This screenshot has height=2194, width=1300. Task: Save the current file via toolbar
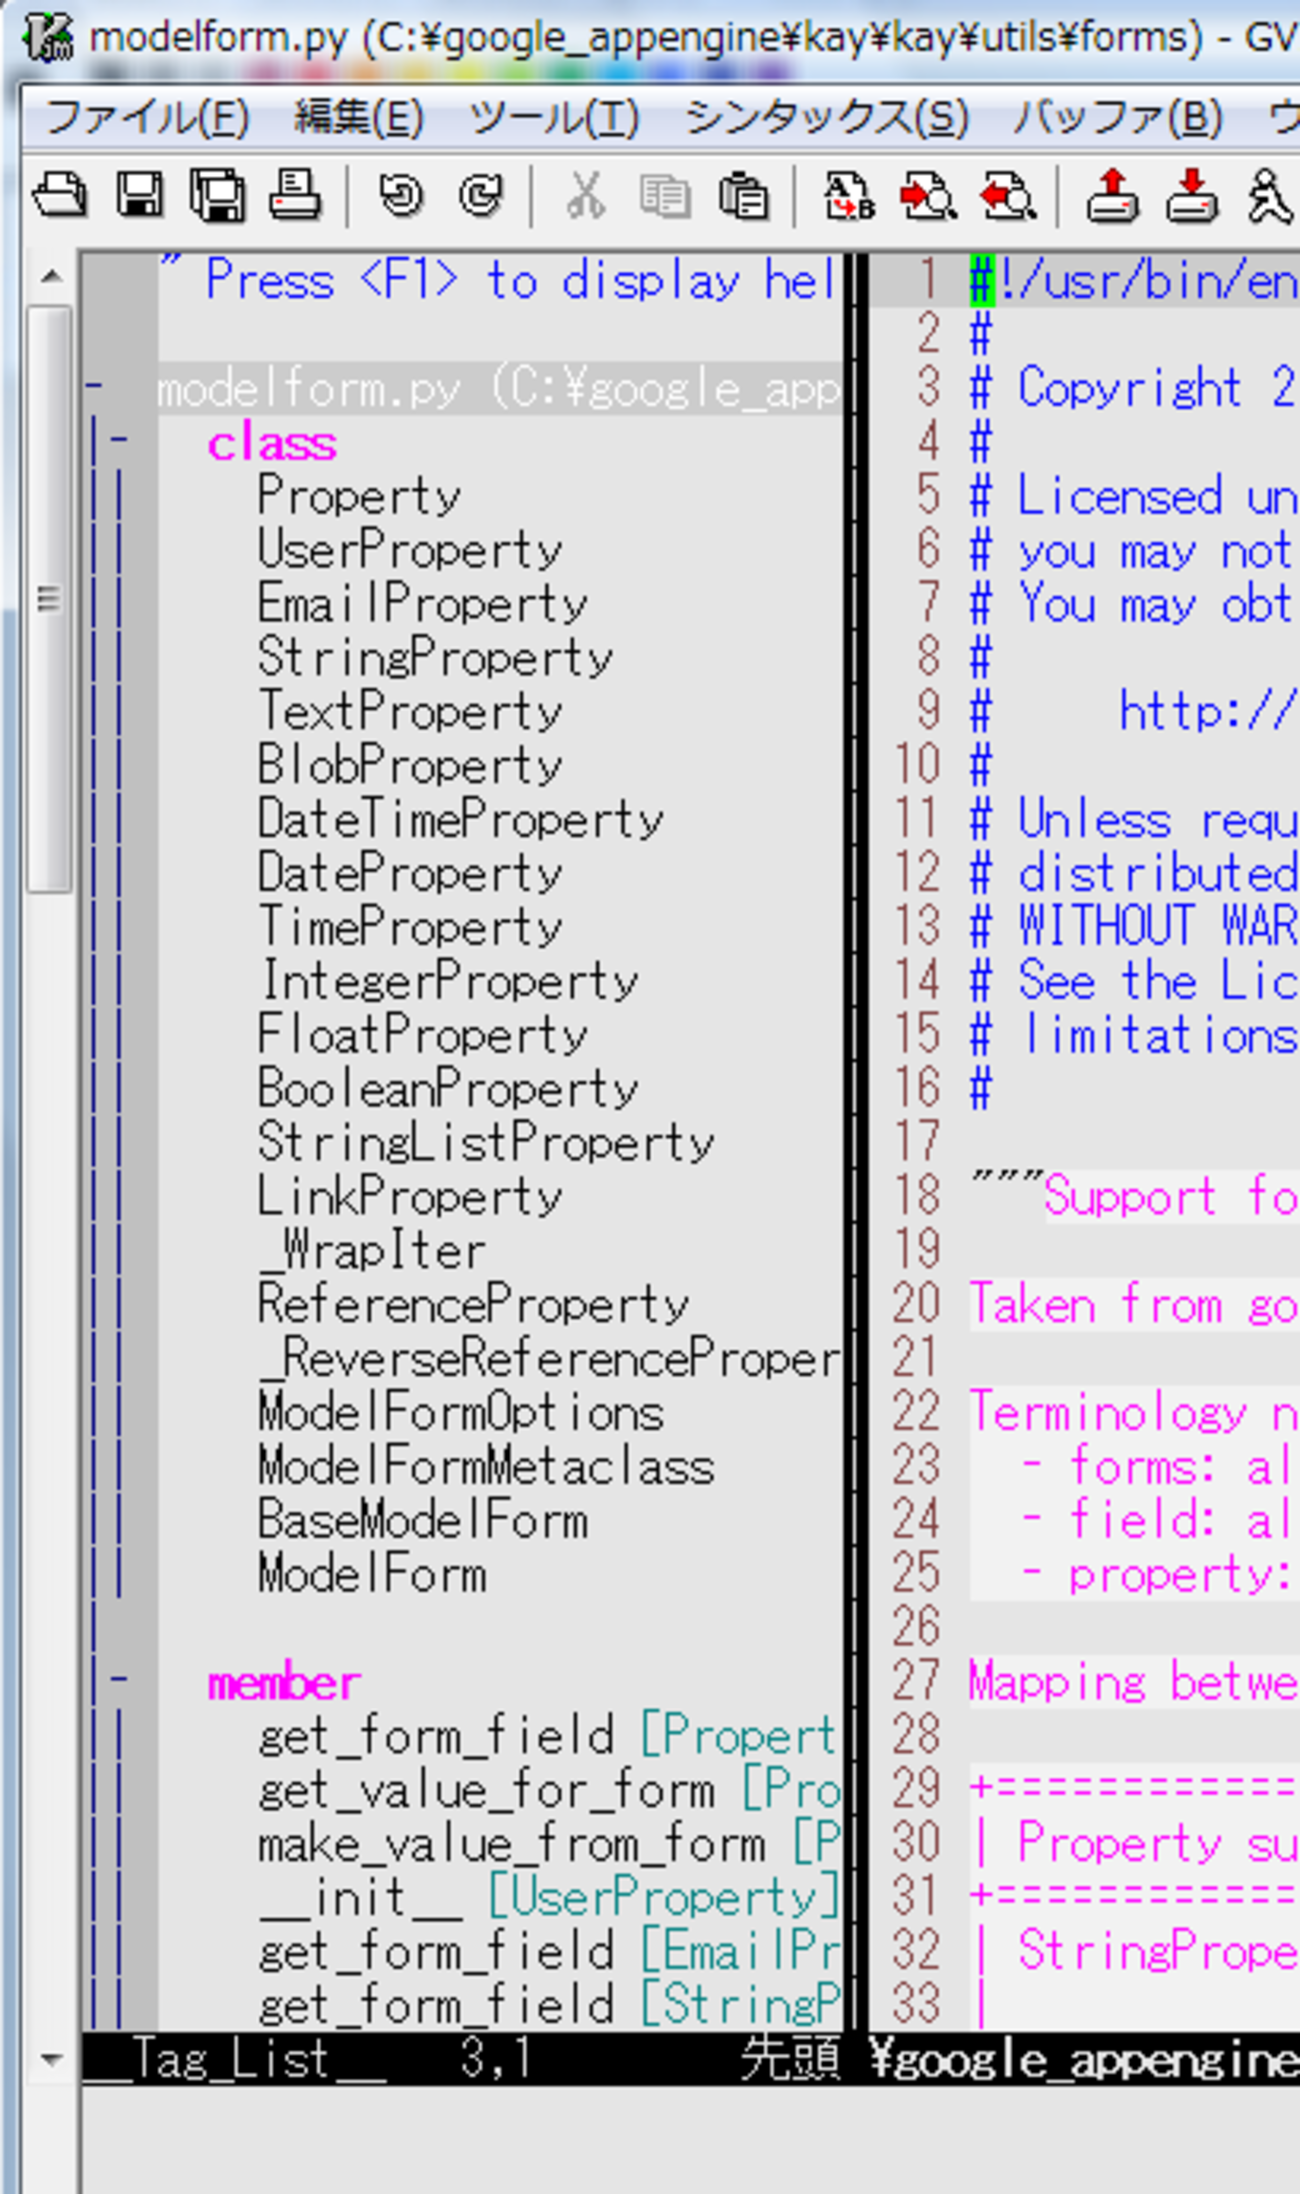[139, 195]
